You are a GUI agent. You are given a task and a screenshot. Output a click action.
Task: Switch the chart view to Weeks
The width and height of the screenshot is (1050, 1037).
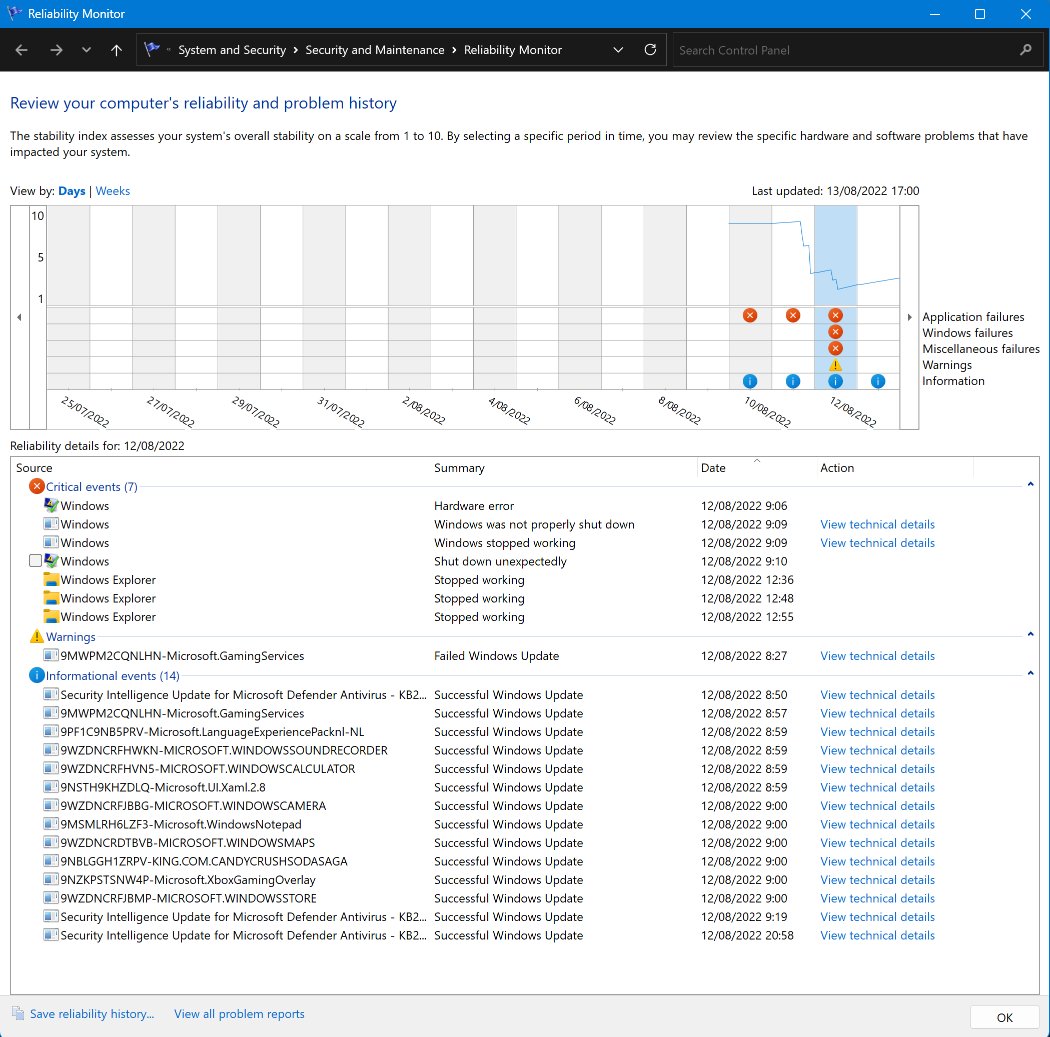113,191
